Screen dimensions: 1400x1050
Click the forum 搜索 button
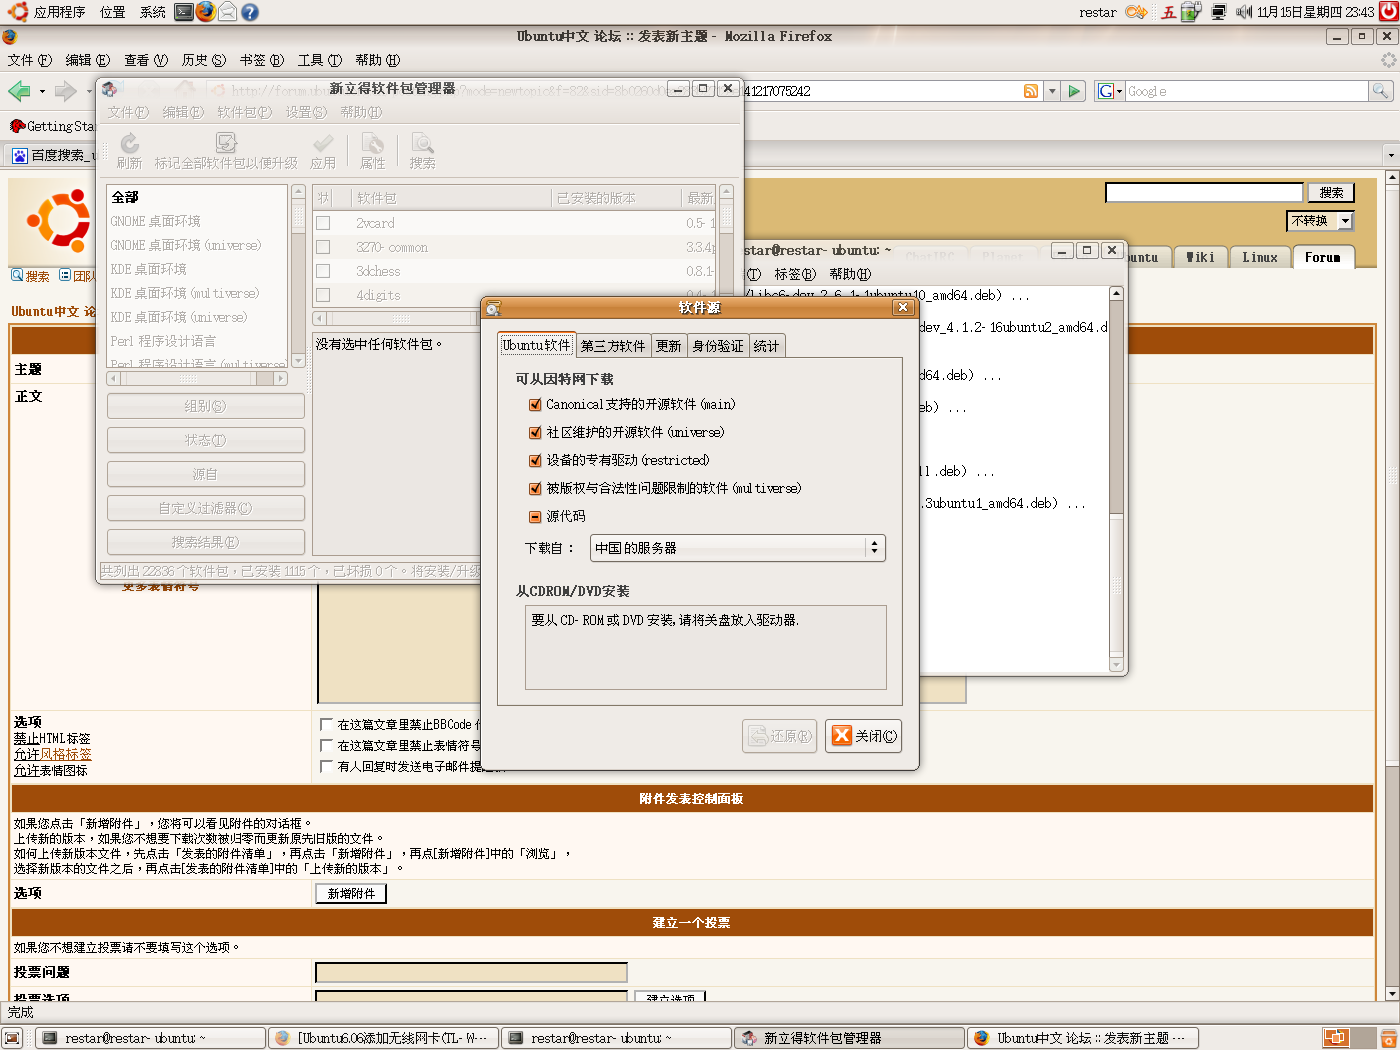[1331, 193]
